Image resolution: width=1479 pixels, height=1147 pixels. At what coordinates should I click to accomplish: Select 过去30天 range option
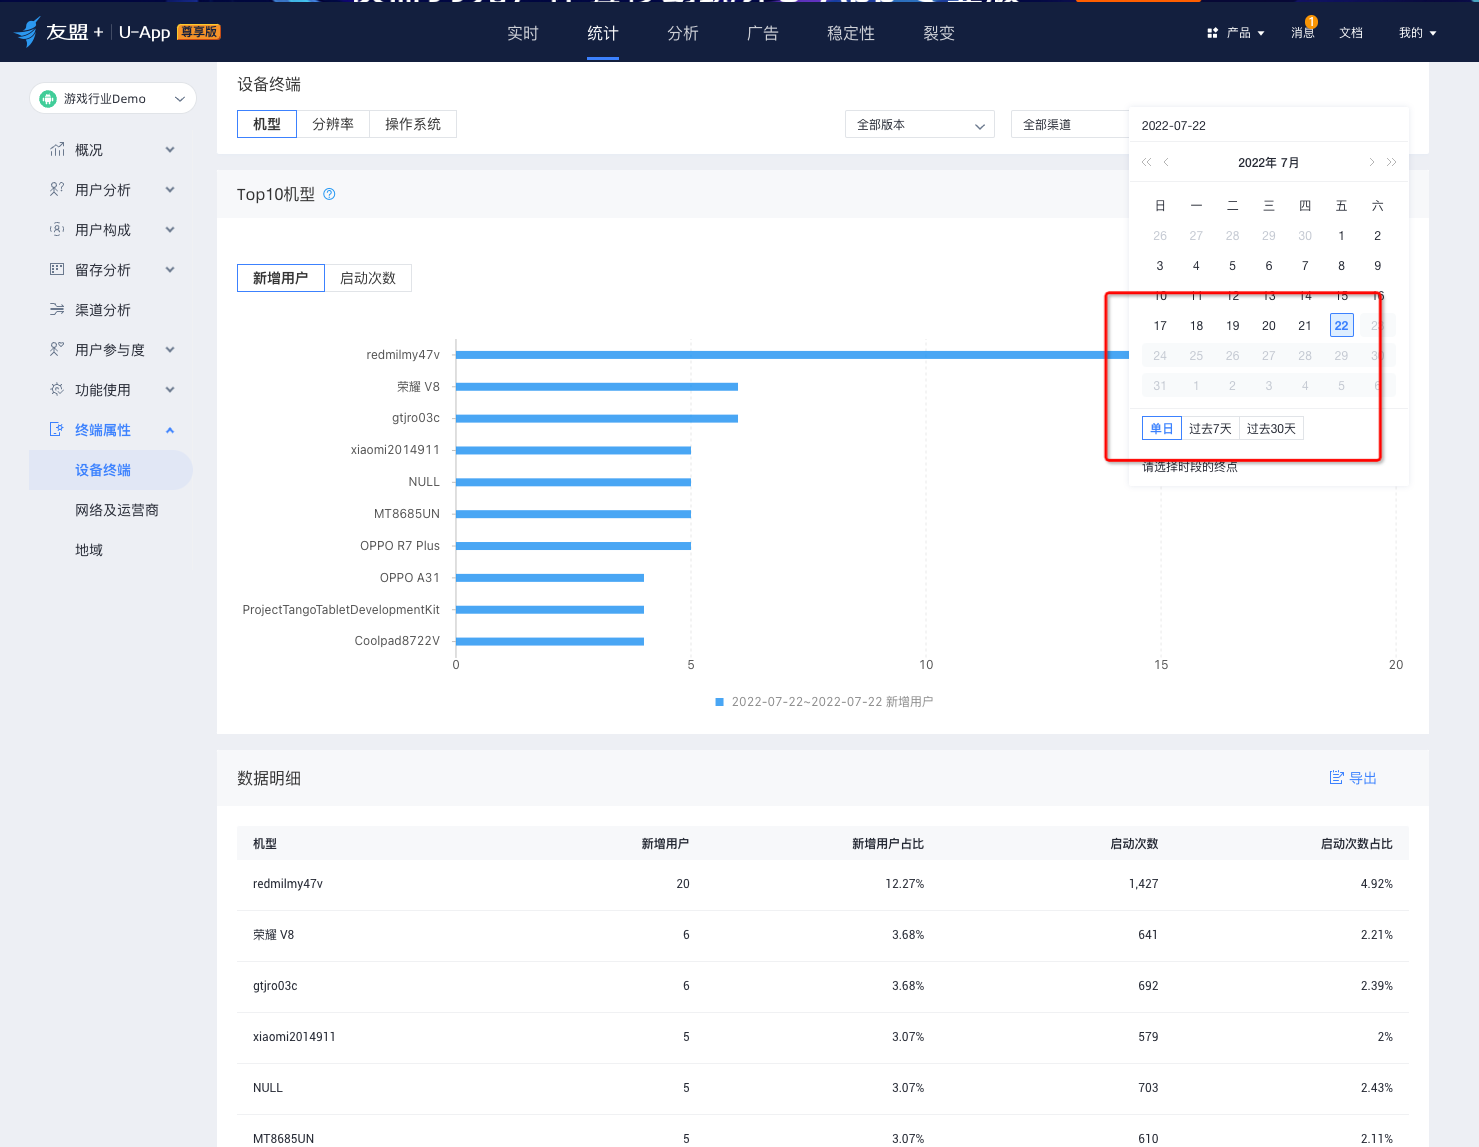click(x=1271, y=428)
